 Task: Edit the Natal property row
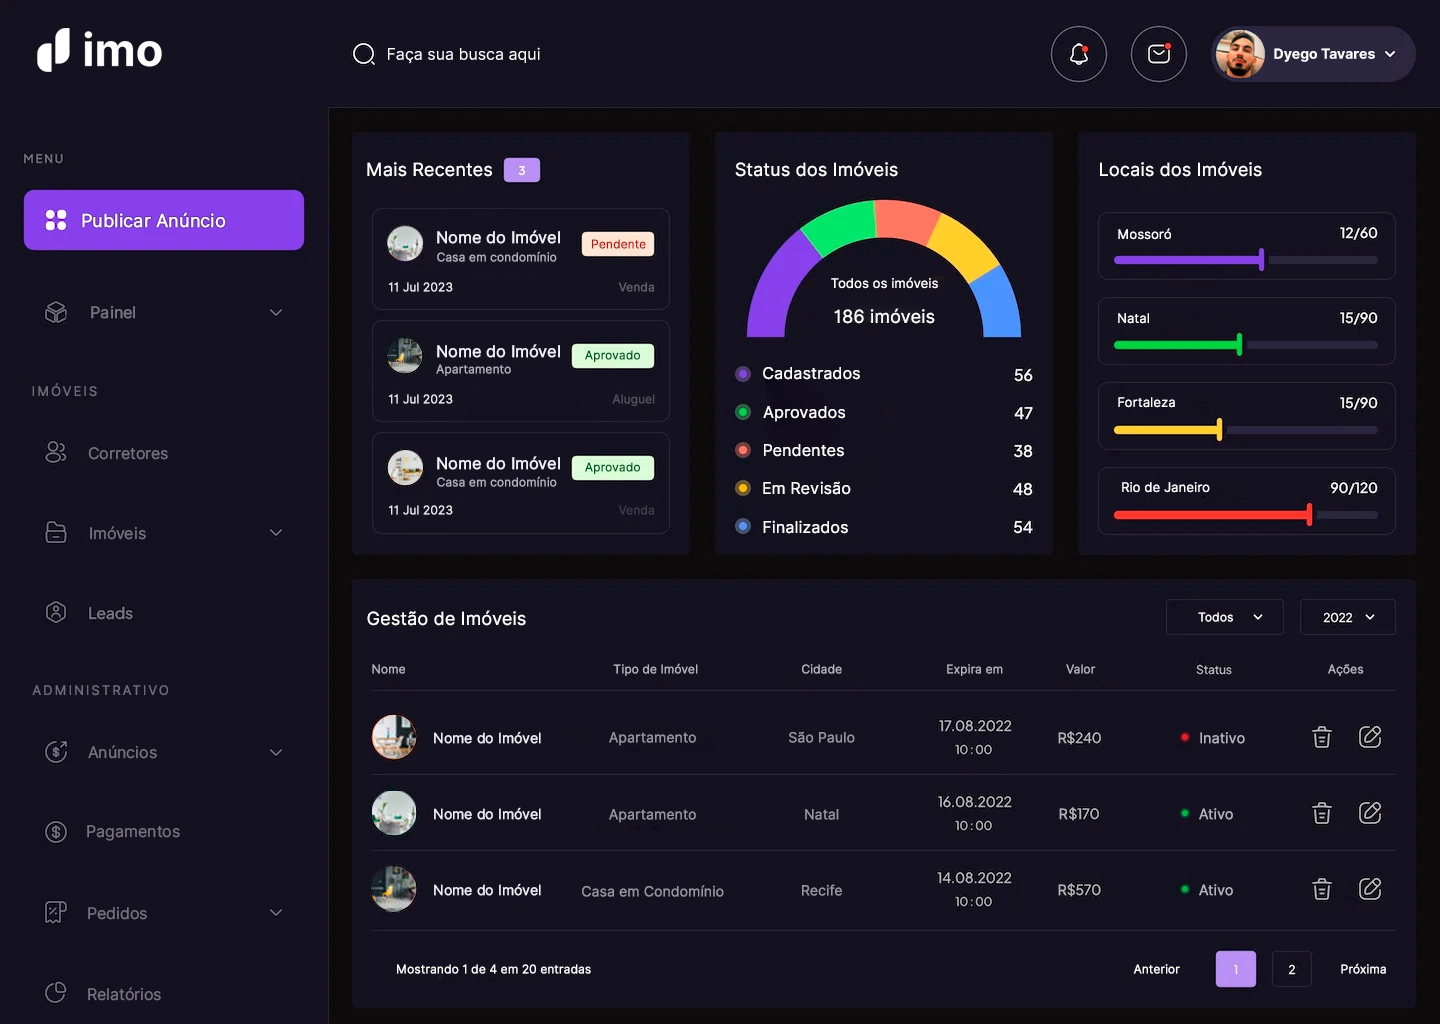click(x=1369, y=813)
